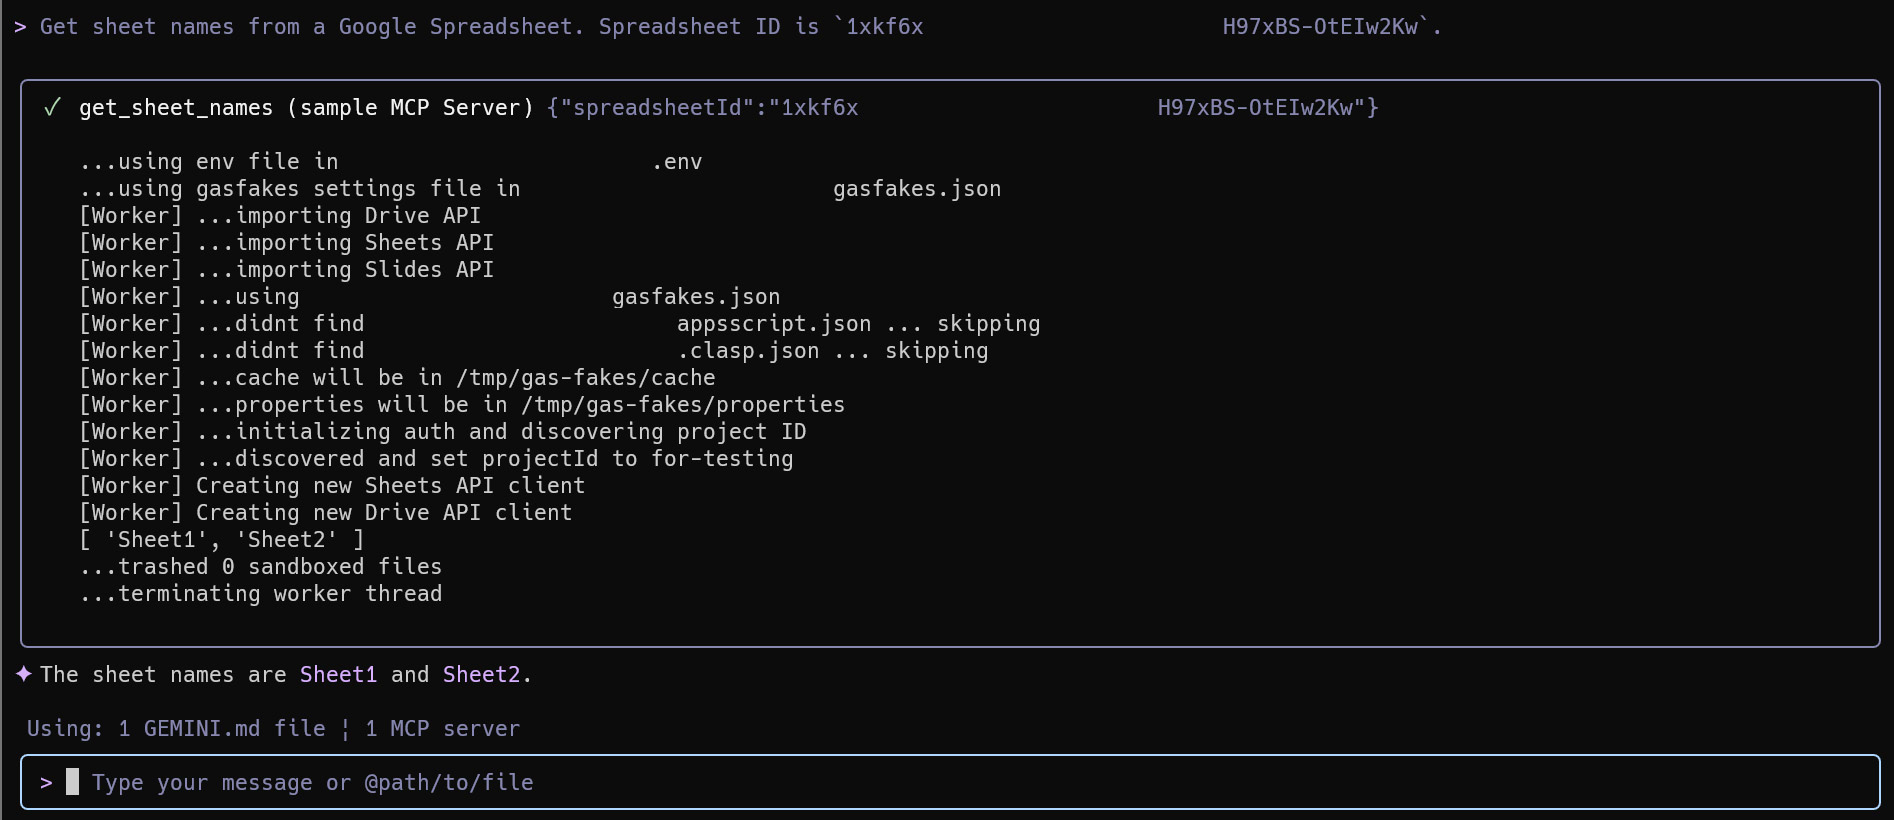Click the highlighted Sheet2 in the response
The height and width of the screenshot is (820, 1894).
coord(481,675)
